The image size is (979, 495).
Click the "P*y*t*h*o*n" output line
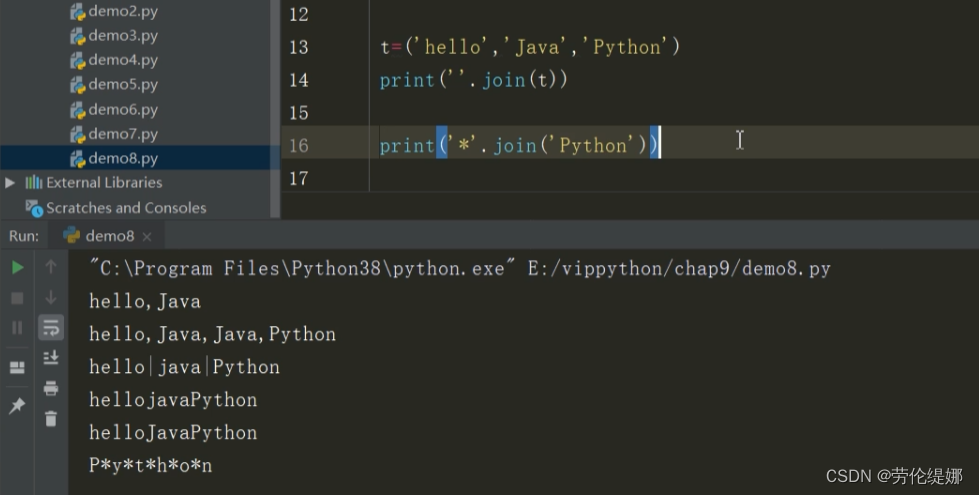pos(150,465)
